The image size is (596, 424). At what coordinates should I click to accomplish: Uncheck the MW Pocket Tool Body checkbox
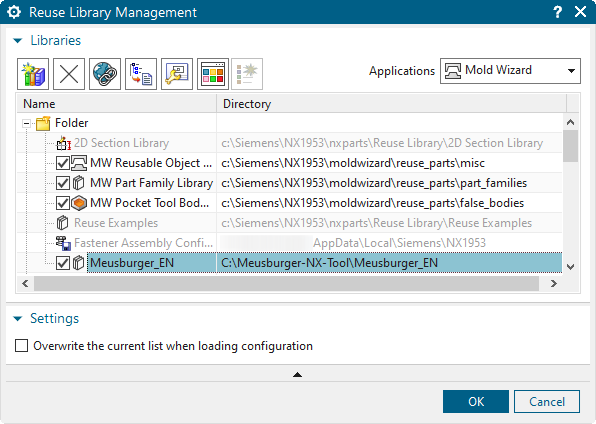point(63,203)
